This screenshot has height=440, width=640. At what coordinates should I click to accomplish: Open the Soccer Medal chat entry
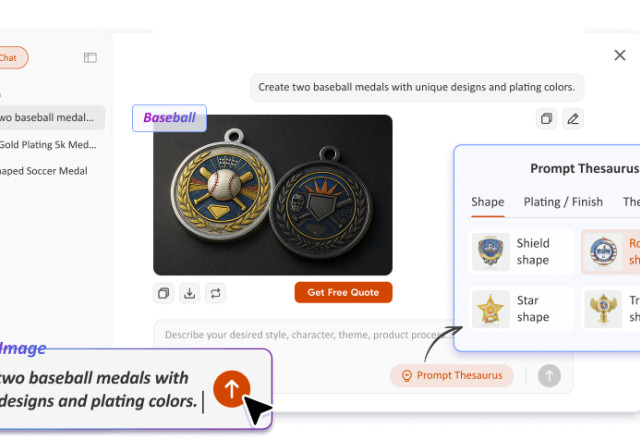(x=44, y=171)
